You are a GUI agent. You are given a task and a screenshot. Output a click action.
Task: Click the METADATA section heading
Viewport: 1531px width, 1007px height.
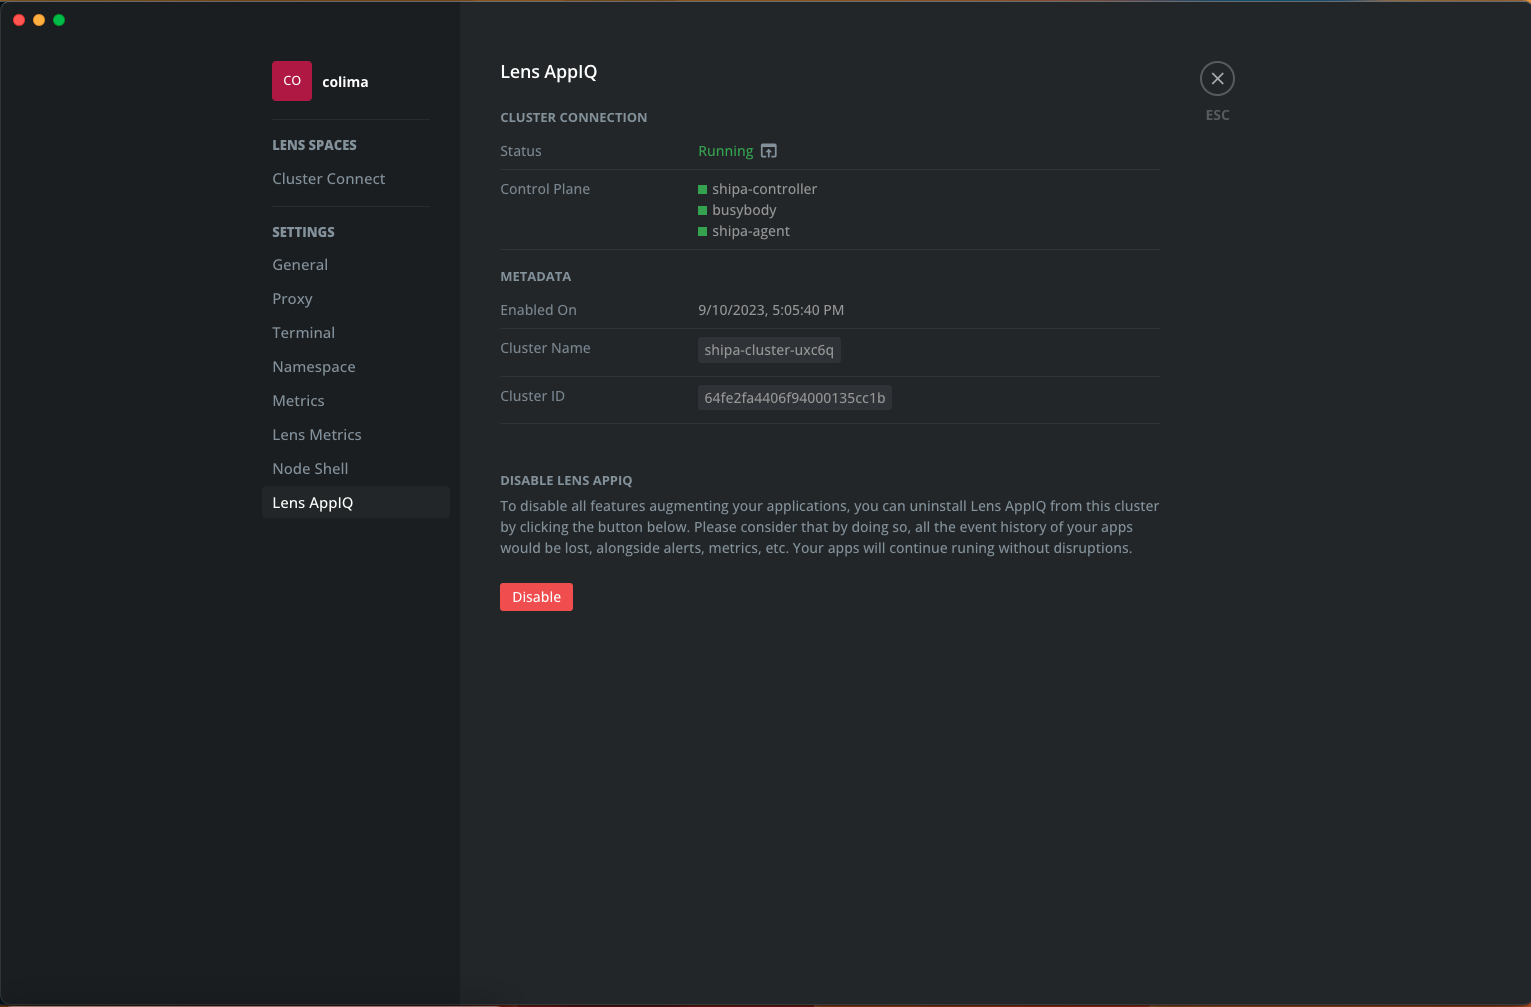(535, 277)
